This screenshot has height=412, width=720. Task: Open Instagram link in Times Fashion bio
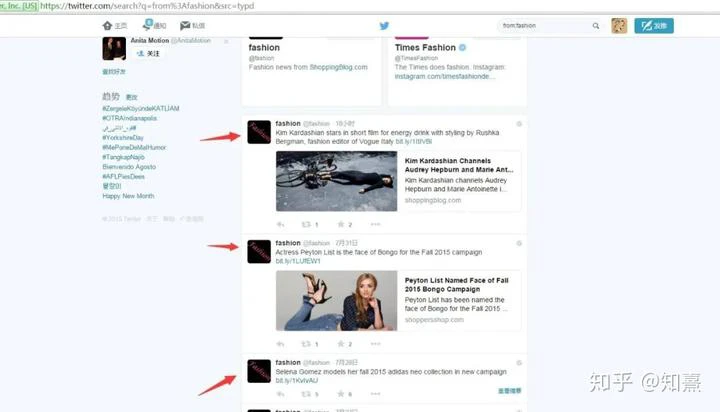coord(444,77)
